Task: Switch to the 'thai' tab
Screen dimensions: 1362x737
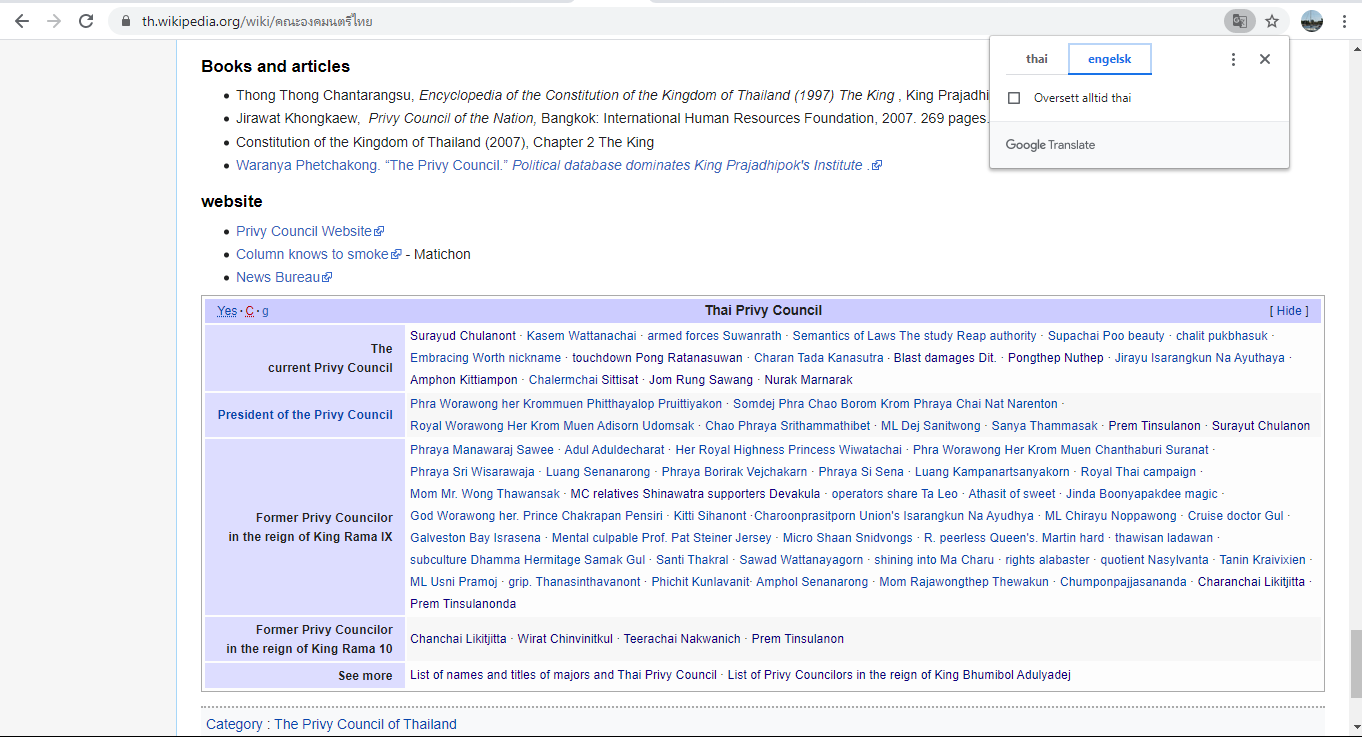Action: pos(1037,59)
